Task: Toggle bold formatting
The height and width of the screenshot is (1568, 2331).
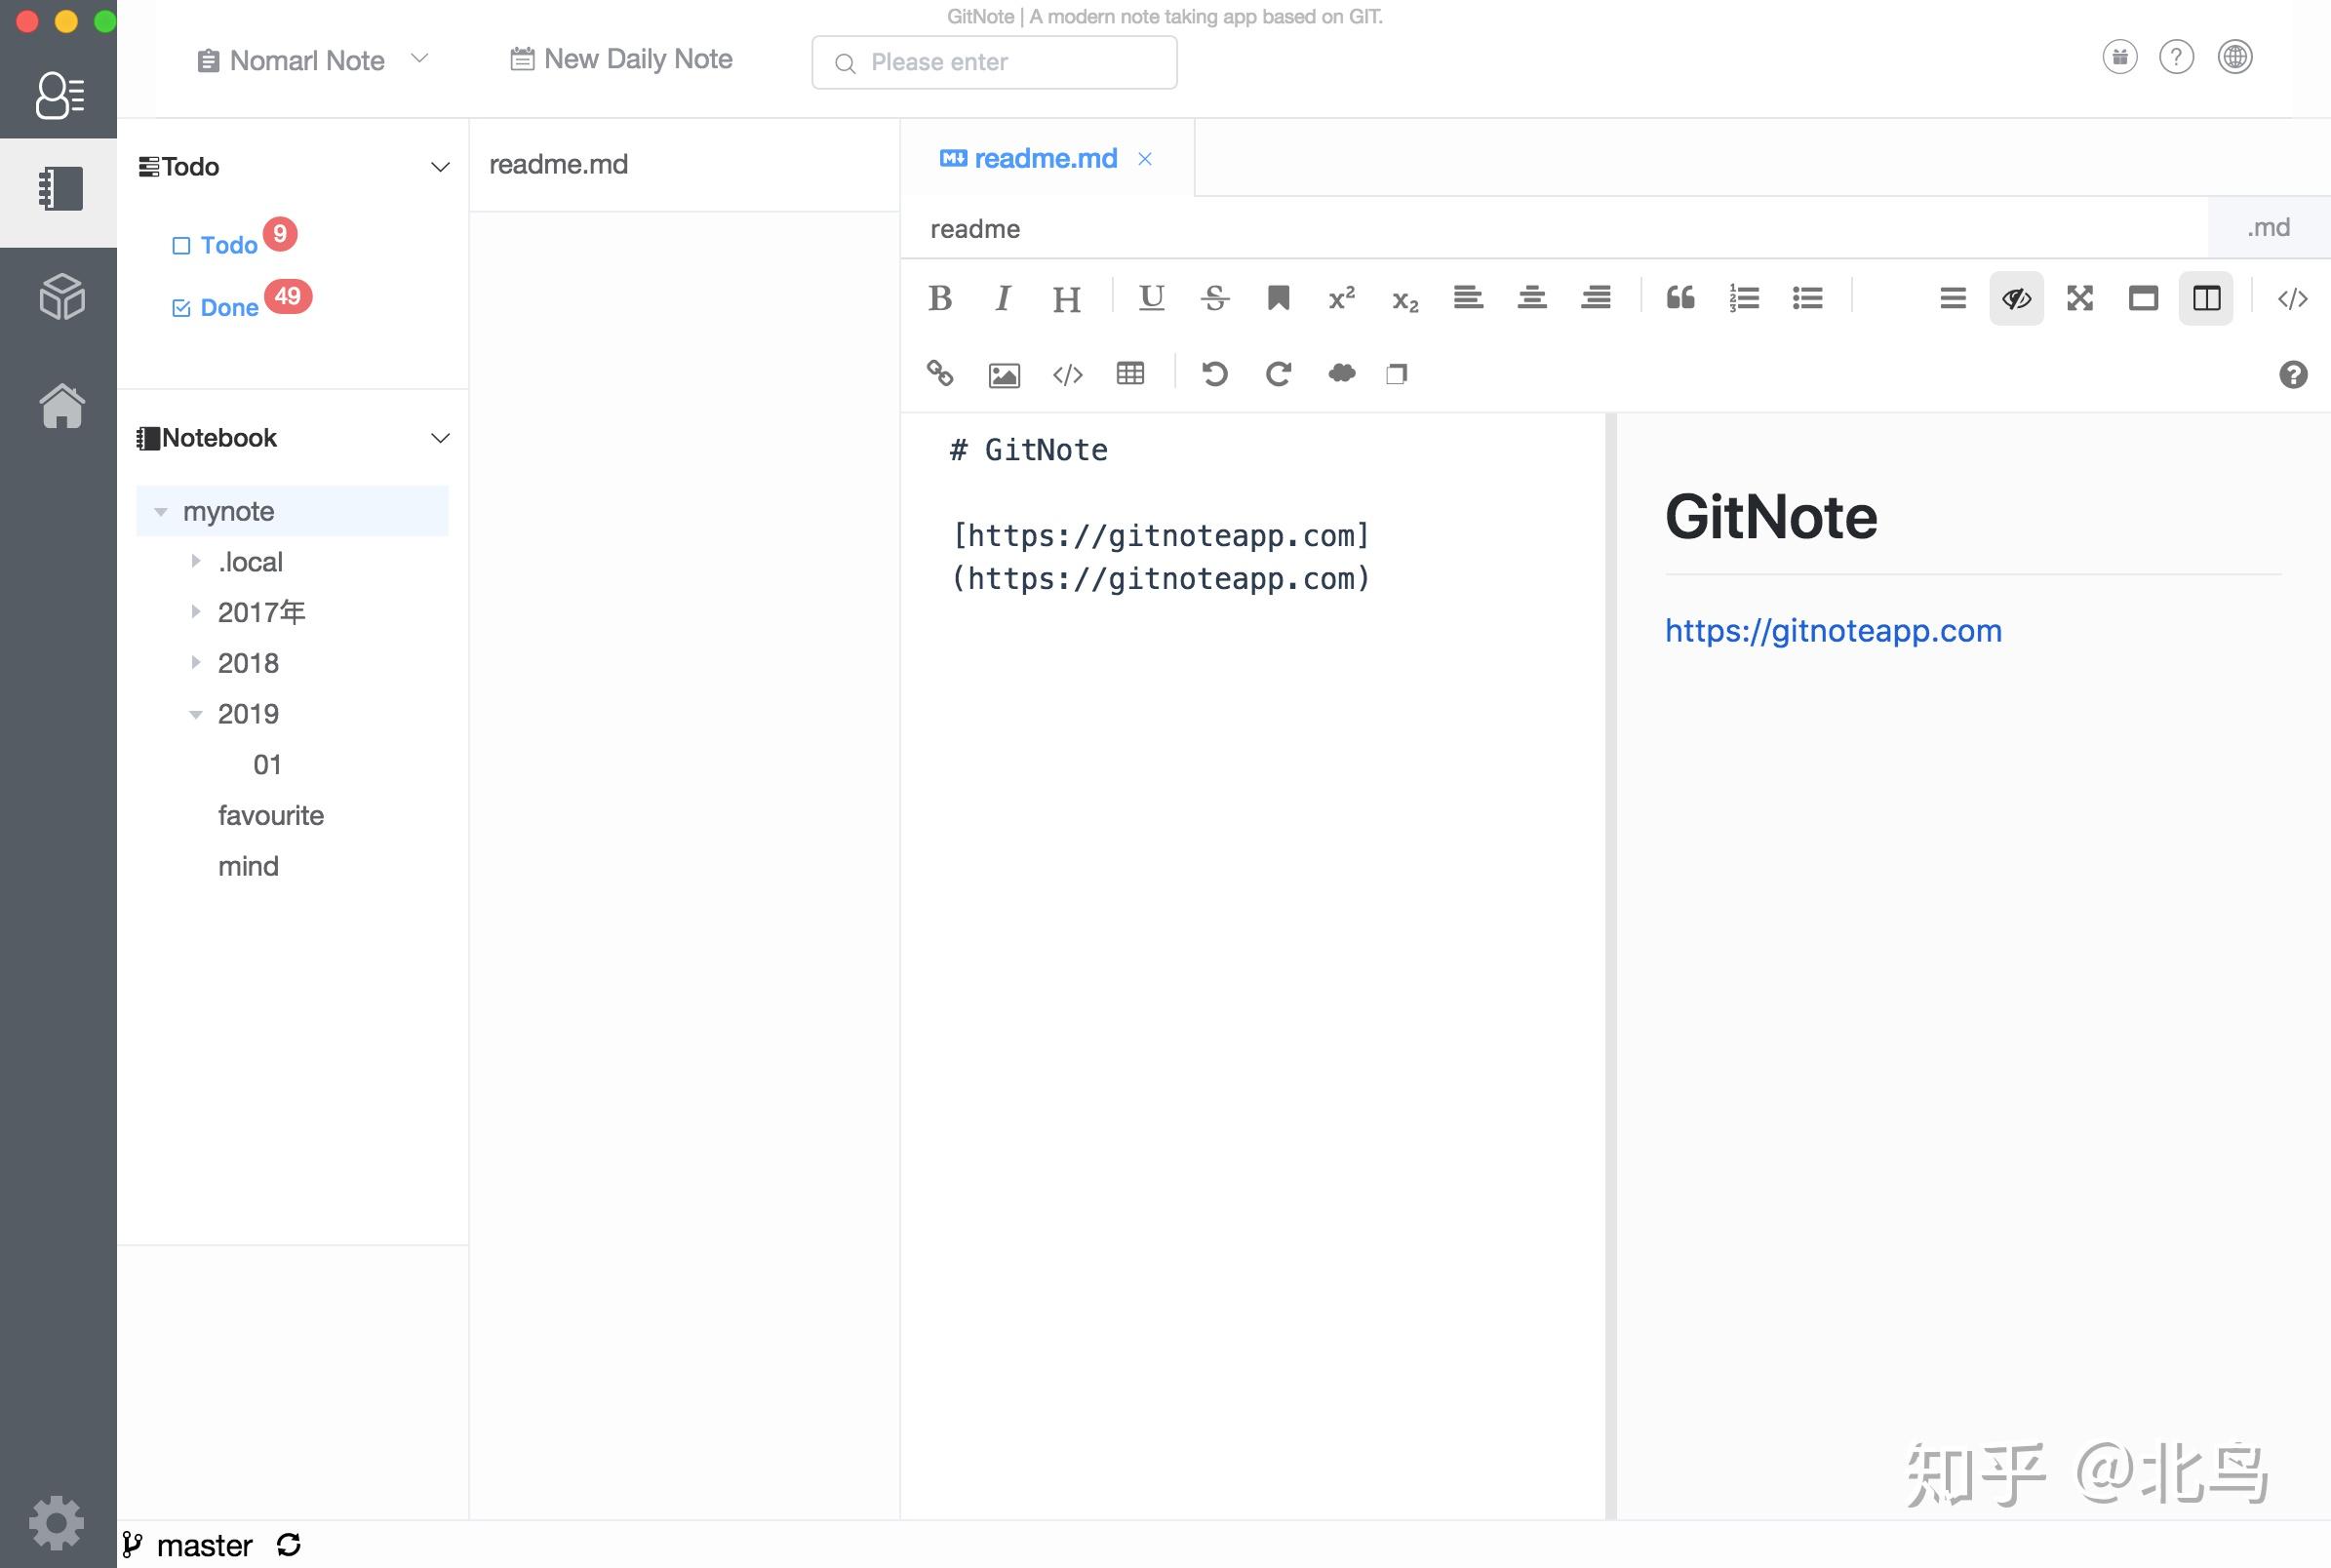Action: click(x=938, y=298)
